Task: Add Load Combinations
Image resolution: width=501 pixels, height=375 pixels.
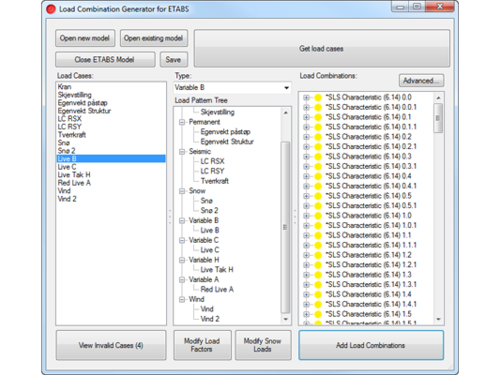Action: click(x=371, y=345)
